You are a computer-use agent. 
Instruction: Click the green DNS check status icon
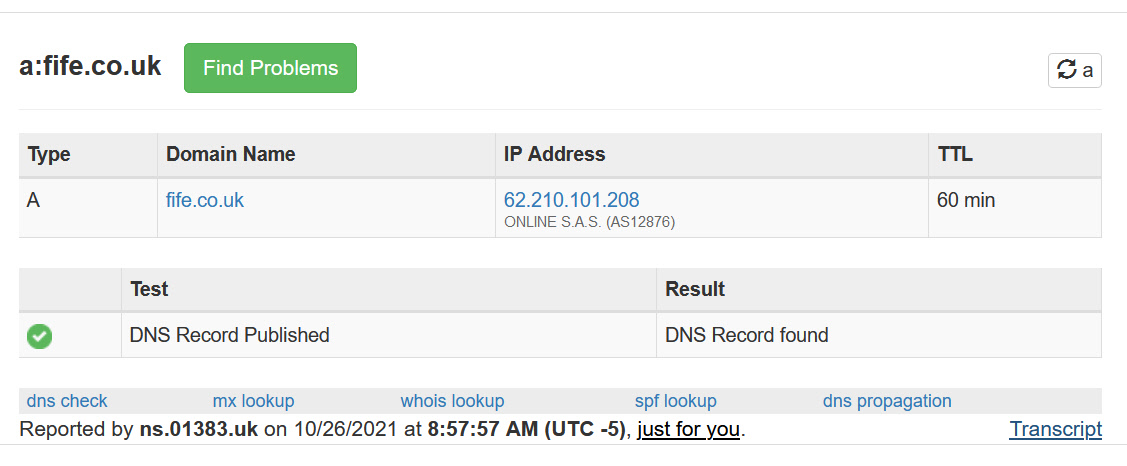(x=40, y=336)
